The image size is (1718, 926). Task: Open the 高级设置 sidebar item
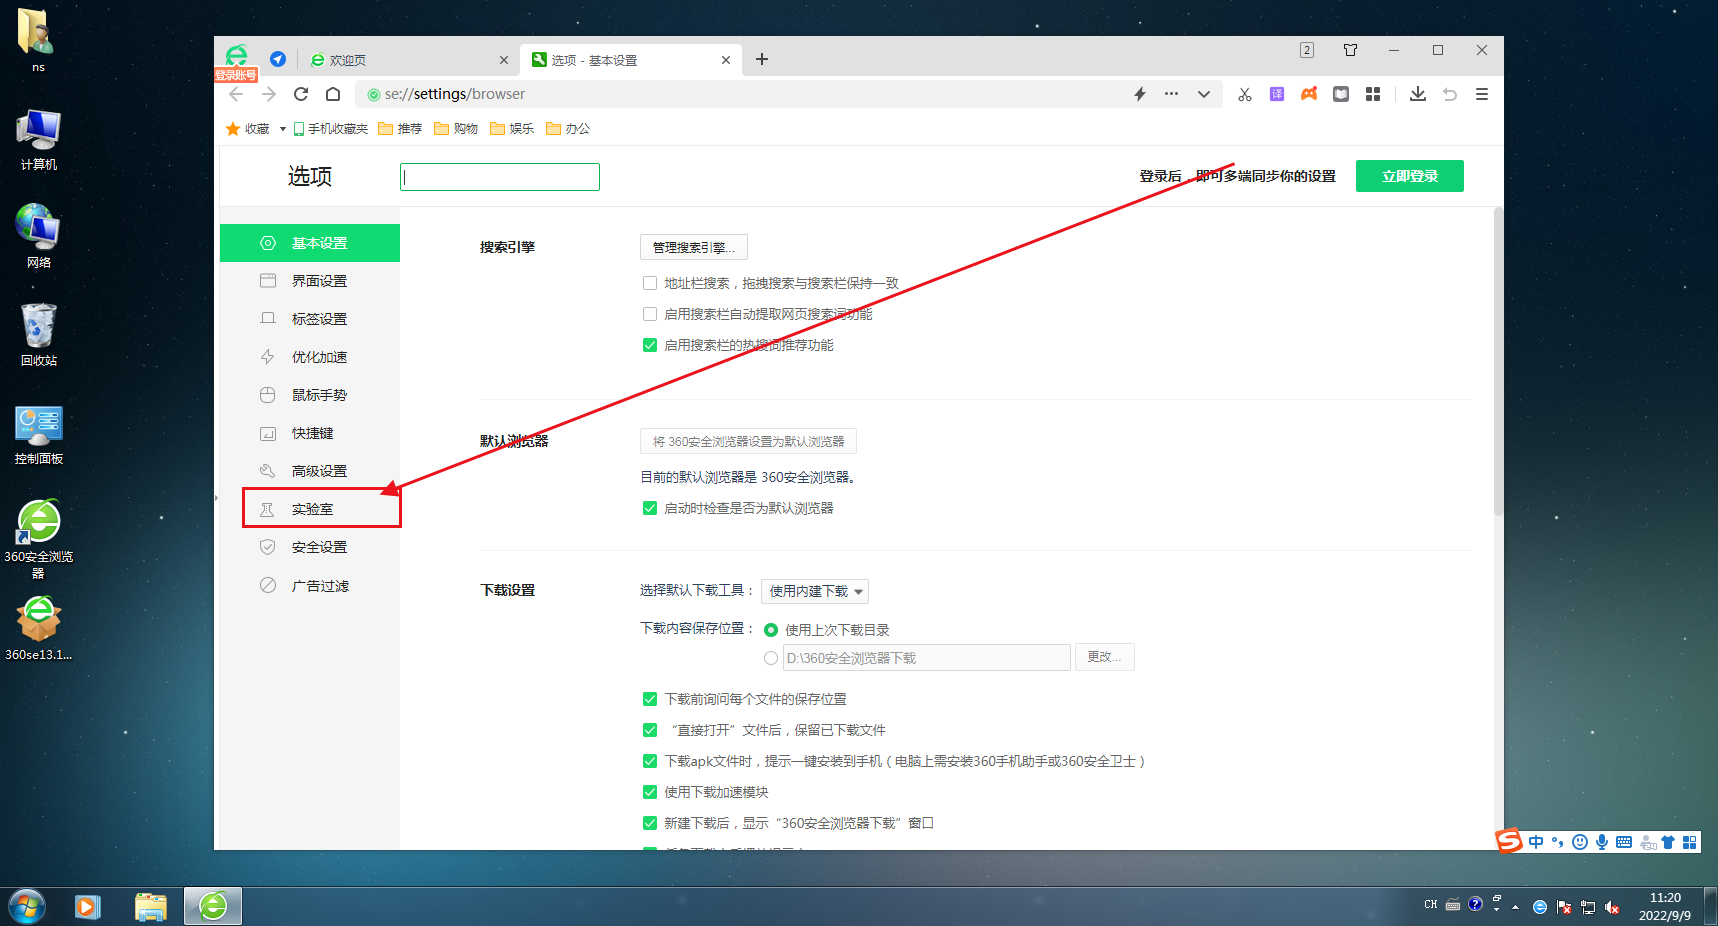pyautogui.click(x=310, y=471)
